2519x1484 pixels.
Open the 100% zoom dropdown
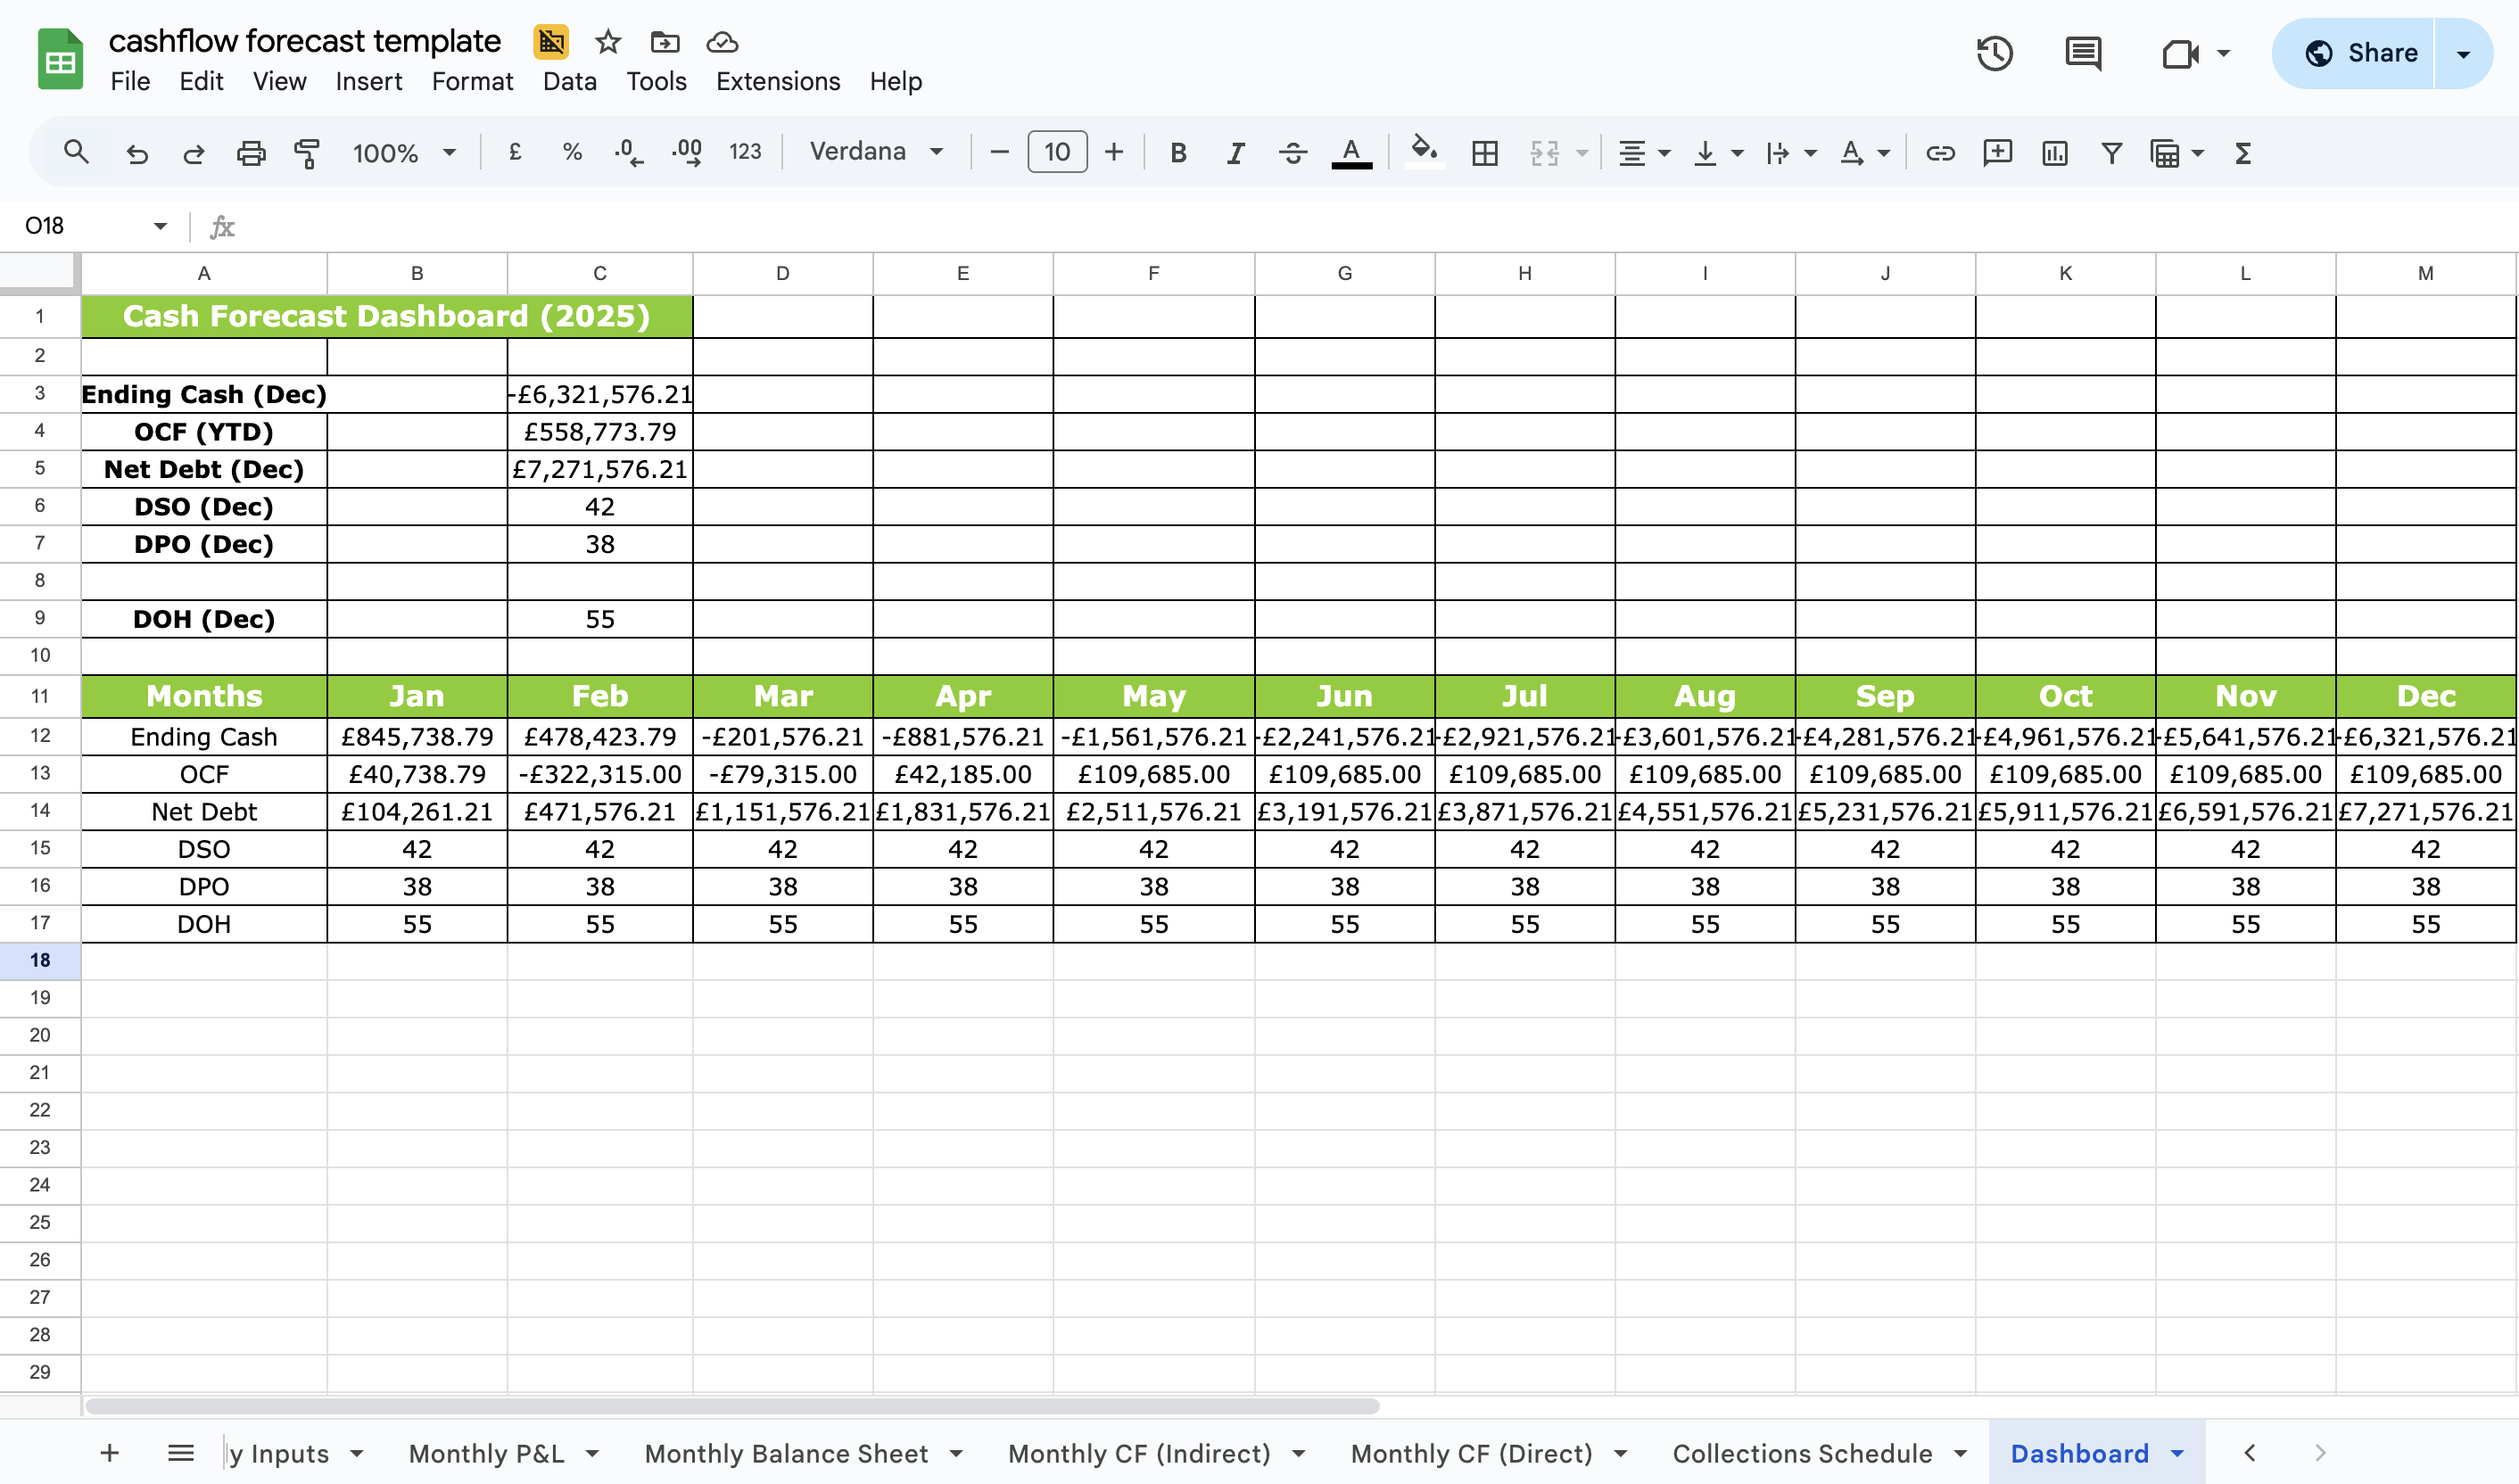pos(404,153)
